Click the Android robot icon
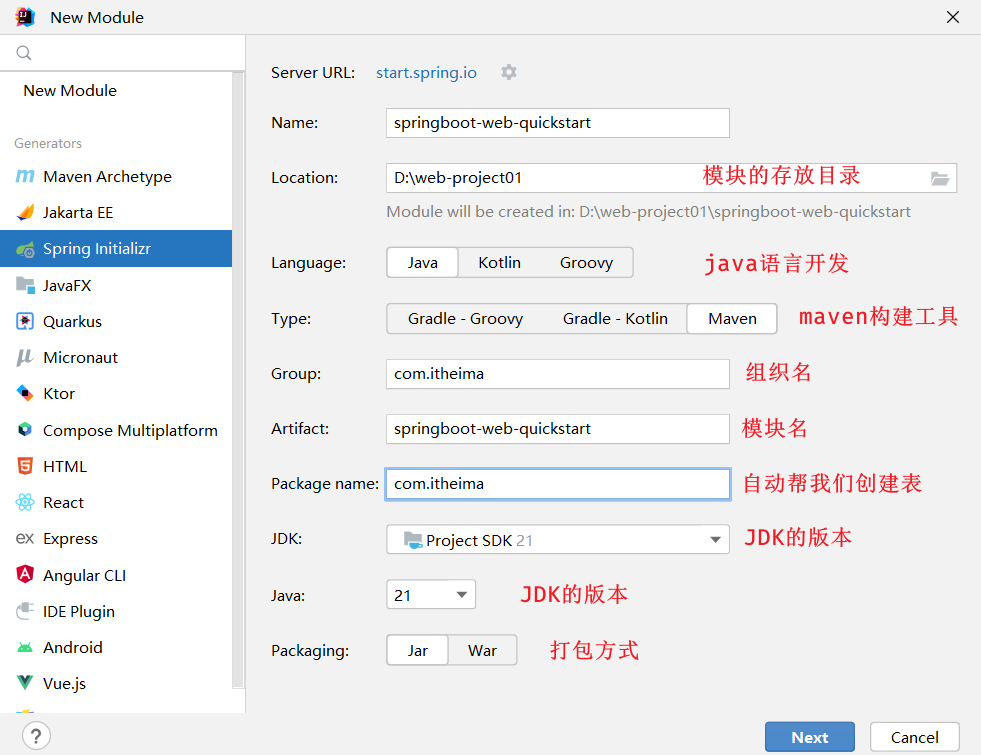Screen dimensions: 981x755 (x=25, y=647)
